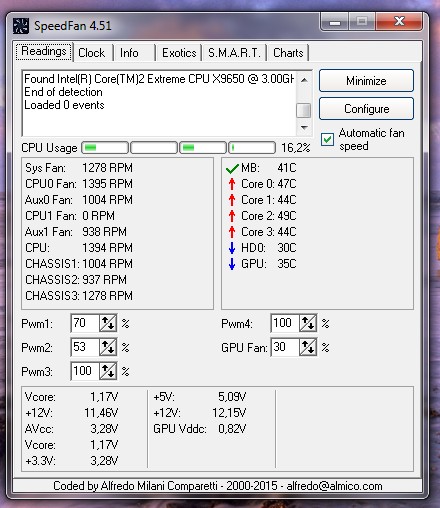Click the CPU0 Fan 1395 RPM reading
The width and height of the screenshot is (440, 508).
click(79, 184)
